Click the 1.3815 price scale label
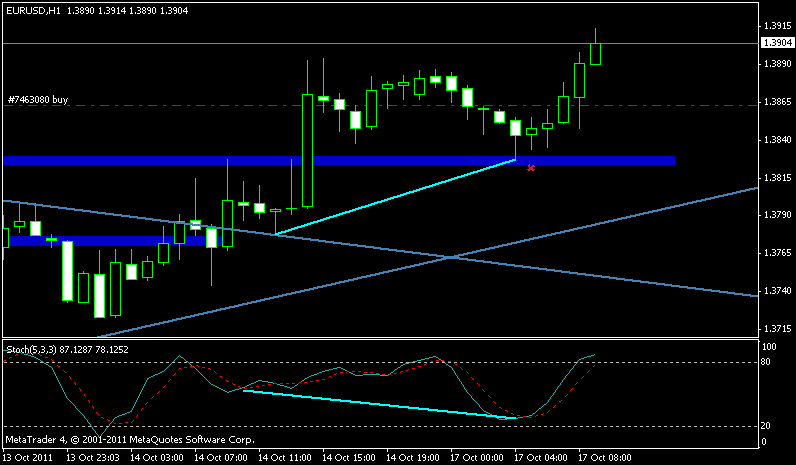The width and height of the screenshot is (796, 465). [778, 178]
